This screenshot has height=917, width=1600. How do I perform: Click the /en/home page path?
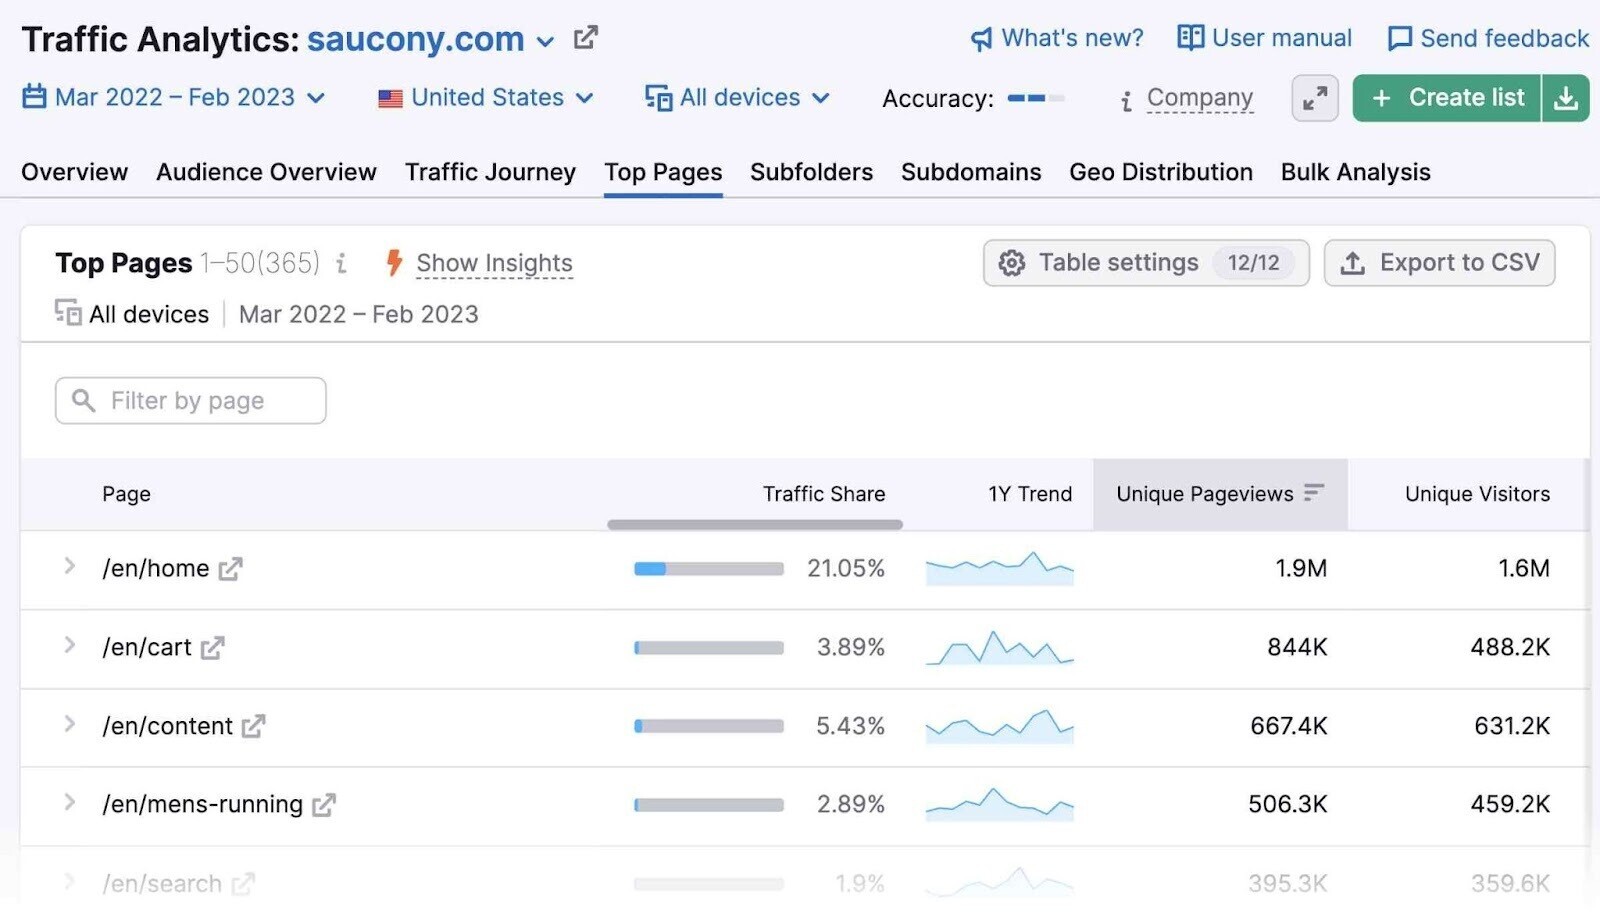pos(156,569)
